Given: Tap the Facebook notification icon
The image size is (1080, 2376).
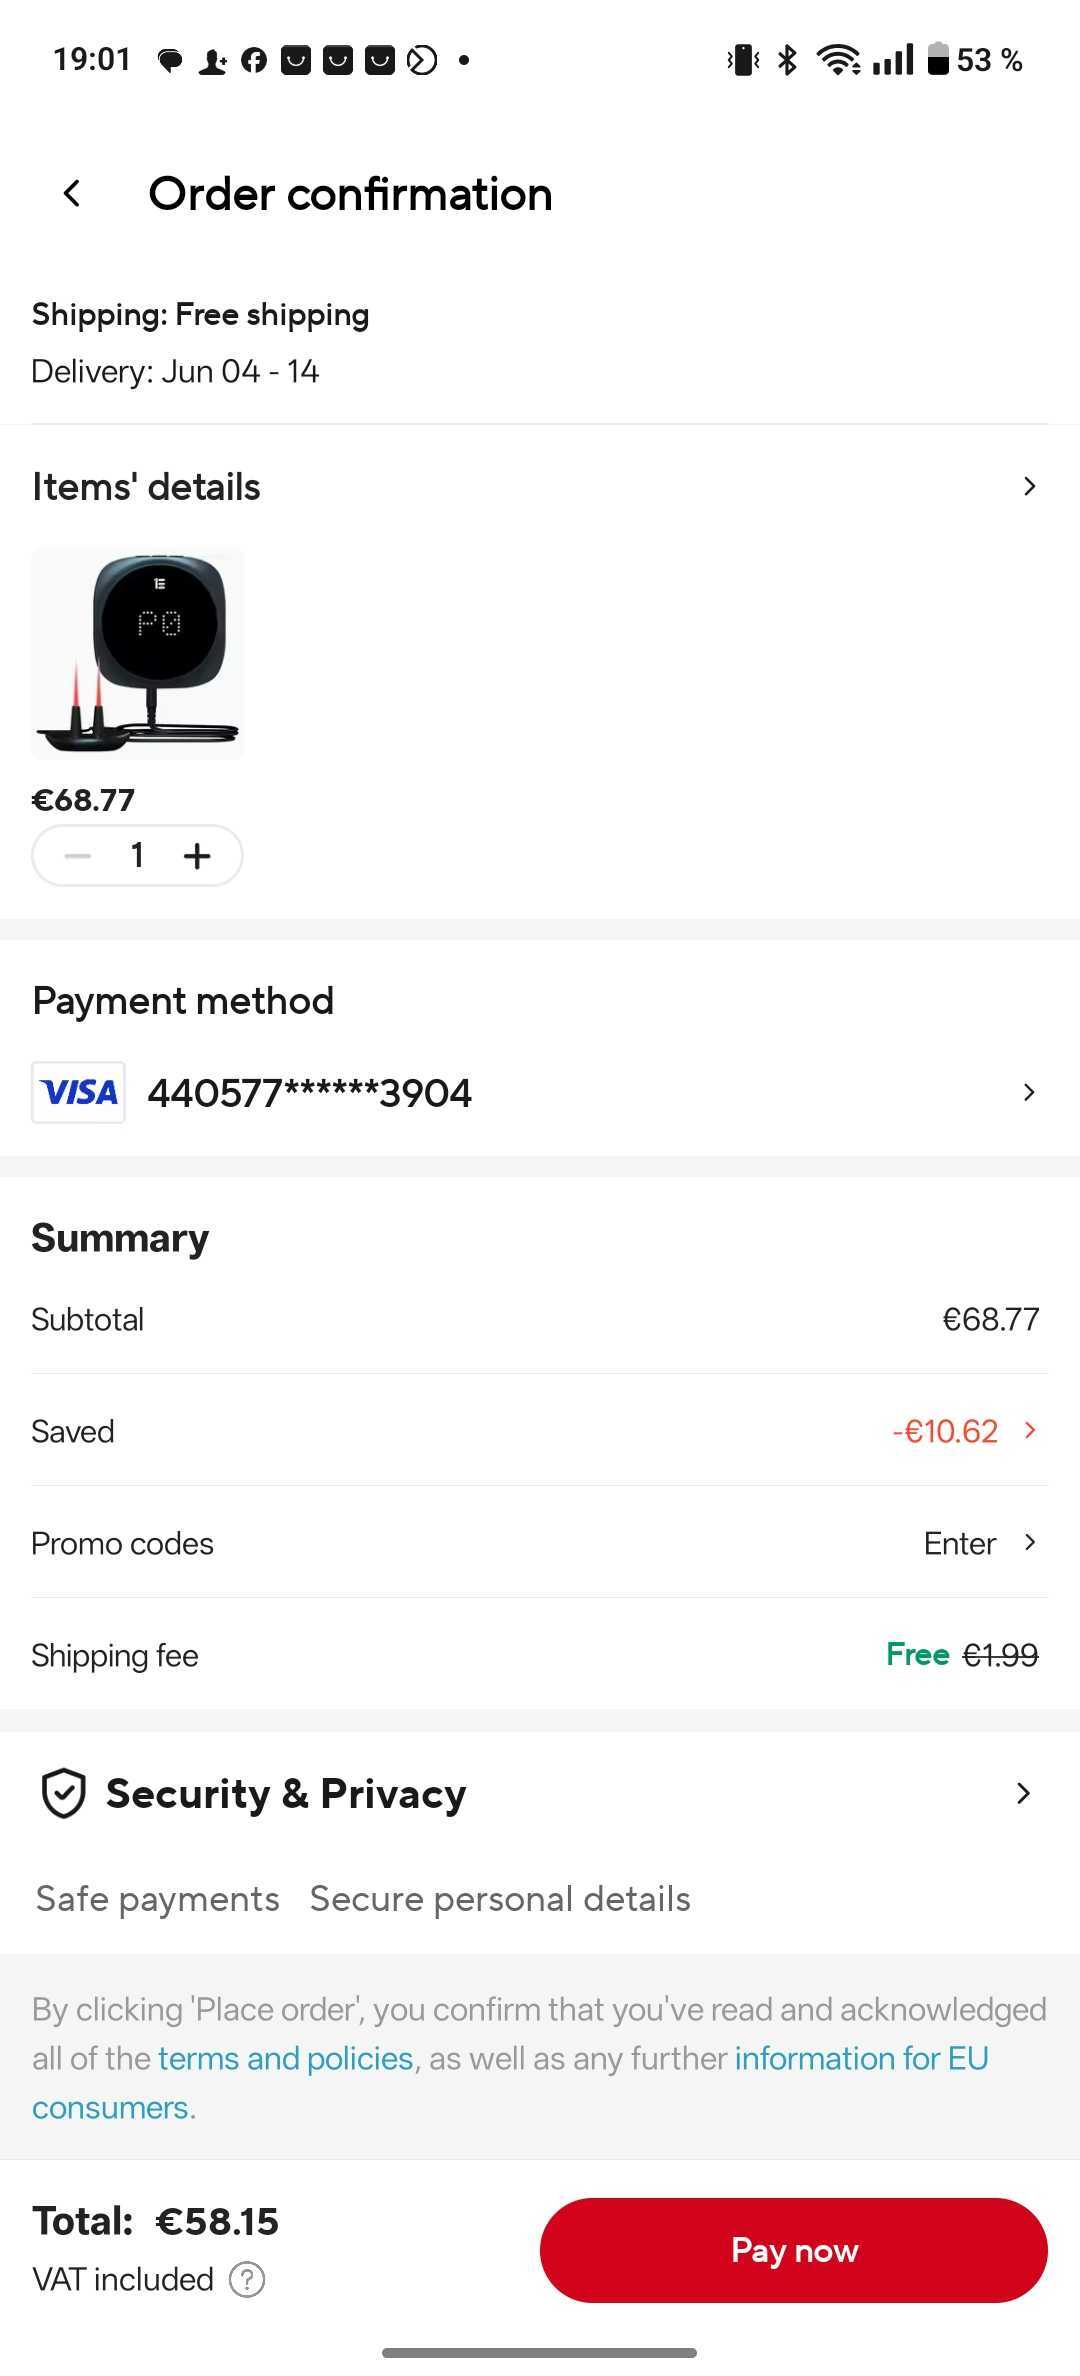Looking at the screenshot, I should (254, 61).
